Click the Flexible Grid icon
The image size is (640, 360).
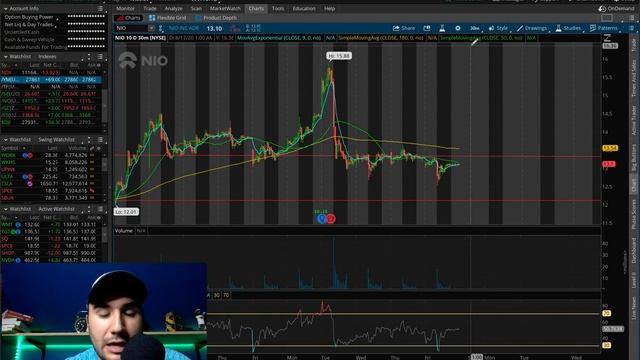[152, 18]
